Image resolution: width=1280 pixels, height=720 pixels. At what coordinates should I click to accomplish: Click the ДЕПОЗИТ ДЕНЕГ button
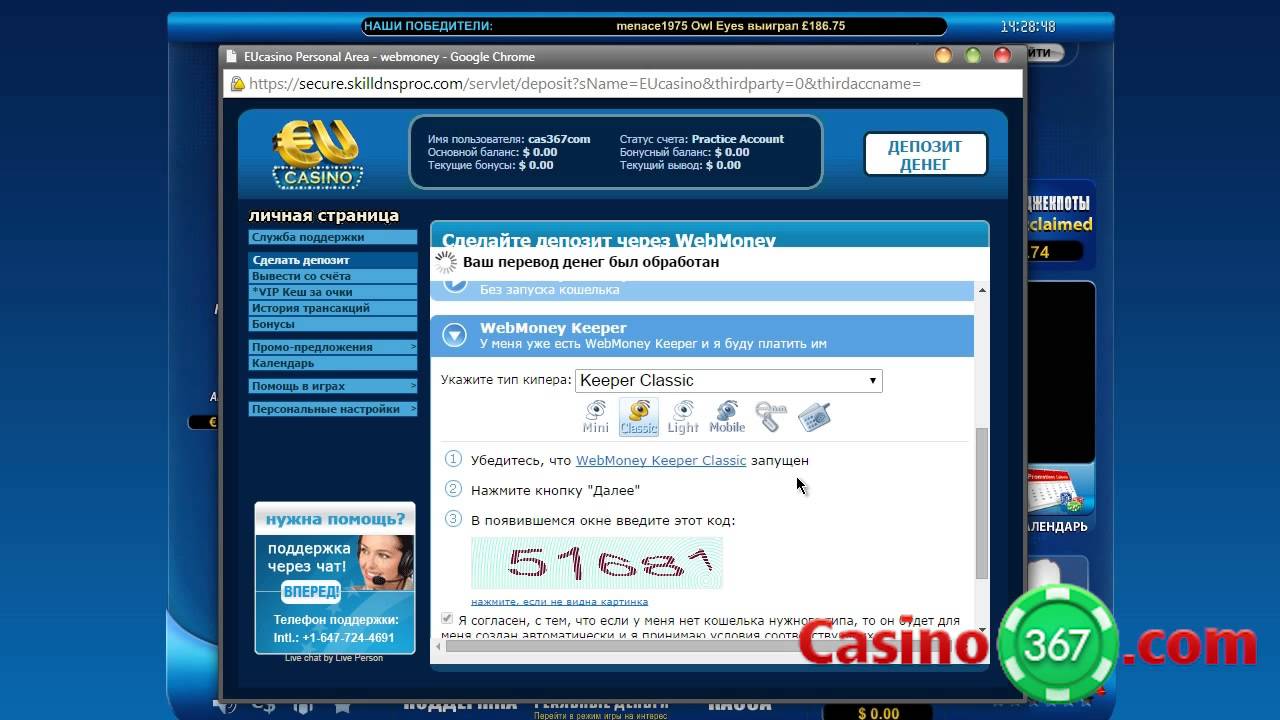point(925,155)
